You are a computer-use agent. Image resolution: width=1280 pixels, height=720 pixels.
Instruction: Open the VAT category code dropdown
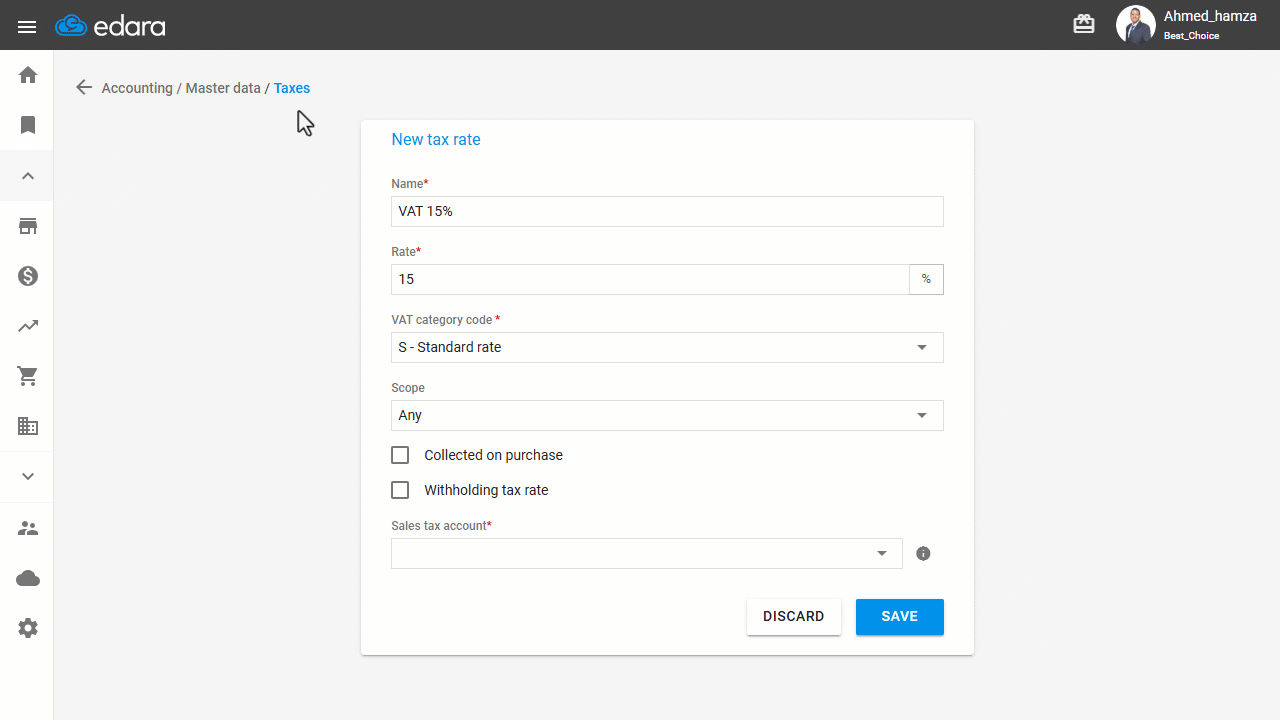[667, 347]
